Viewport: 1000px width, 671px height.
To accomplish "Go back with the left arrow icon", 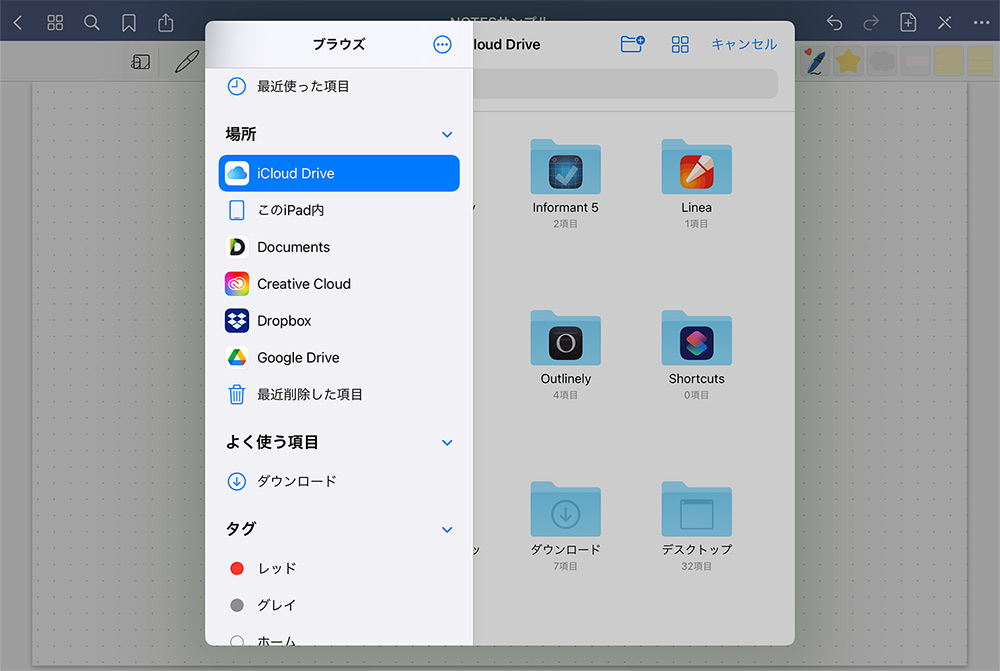I will pyautogui.click(x=18, y=23).
